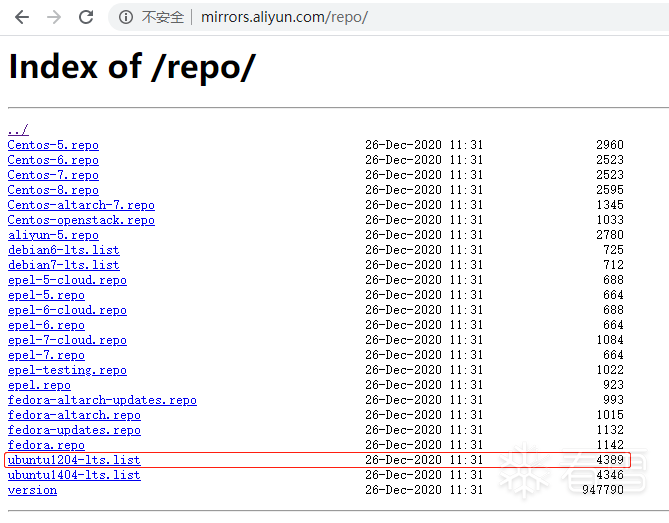Click the size 1015 for fedora-altarch.repo
The height and width of the screenshot is (523, 669).
tap(610, 415)
